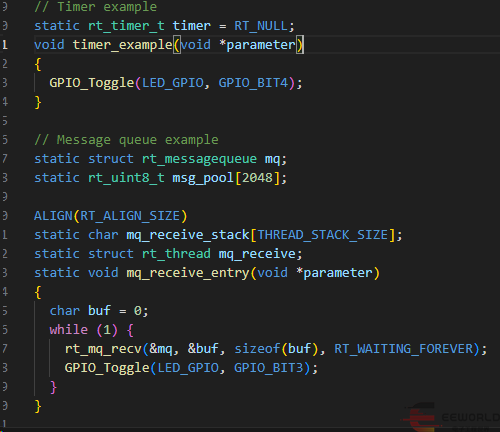Click the mq_receive_entry function name
Image resolution: width=500 pixels, height=432 pixels.
click(188, 273)
